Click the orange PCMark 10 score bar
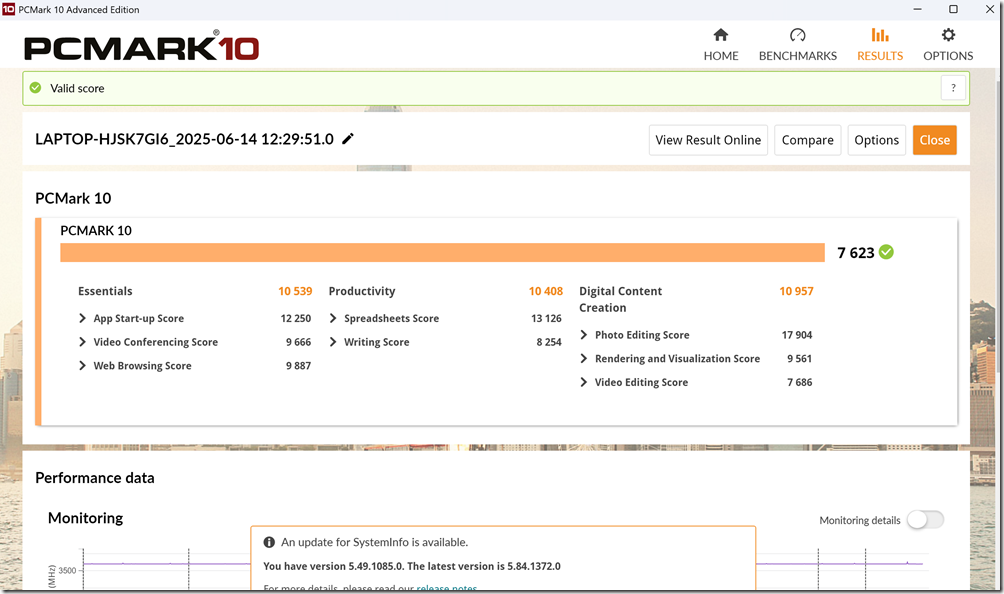The image size is (1004, 594). click(x=442, y=253)
